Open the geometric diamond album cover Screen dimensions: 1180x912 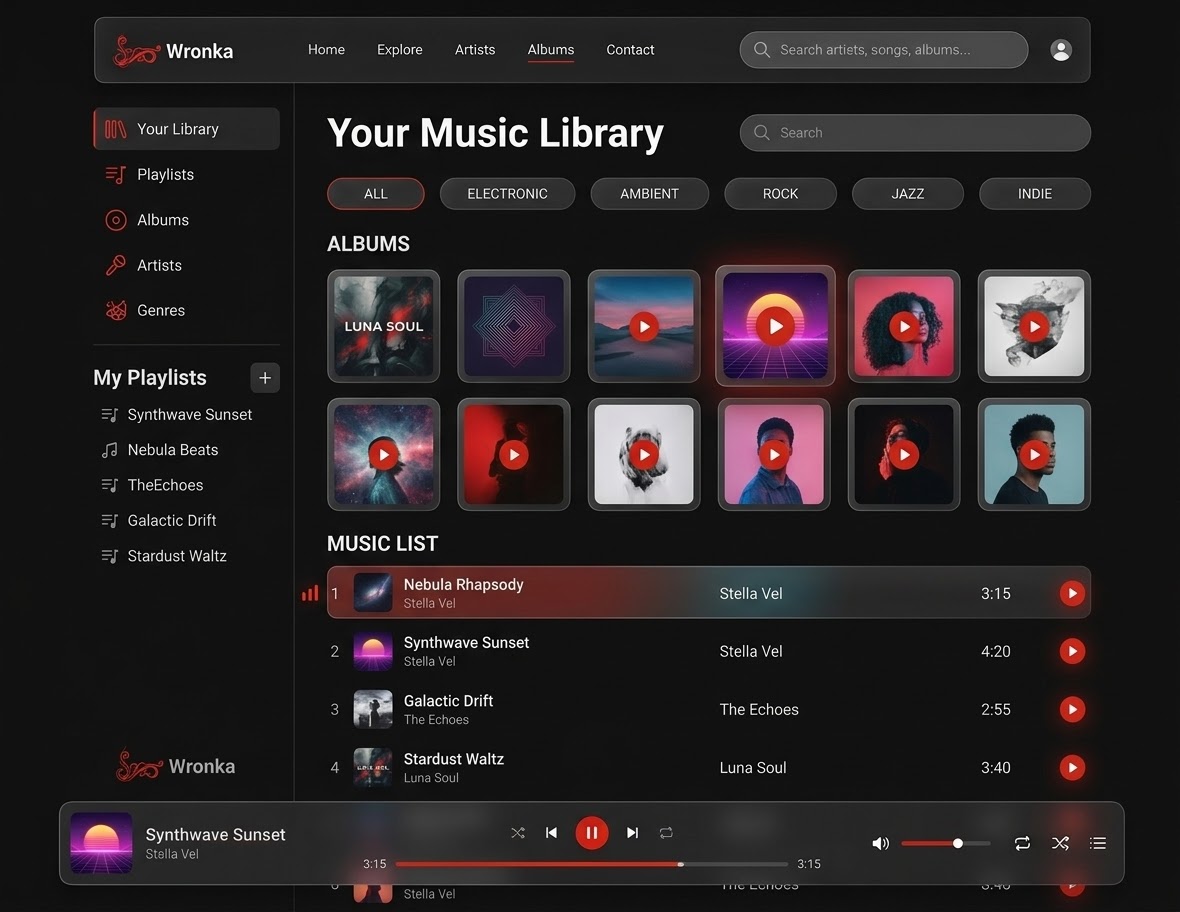coord(514,326)
